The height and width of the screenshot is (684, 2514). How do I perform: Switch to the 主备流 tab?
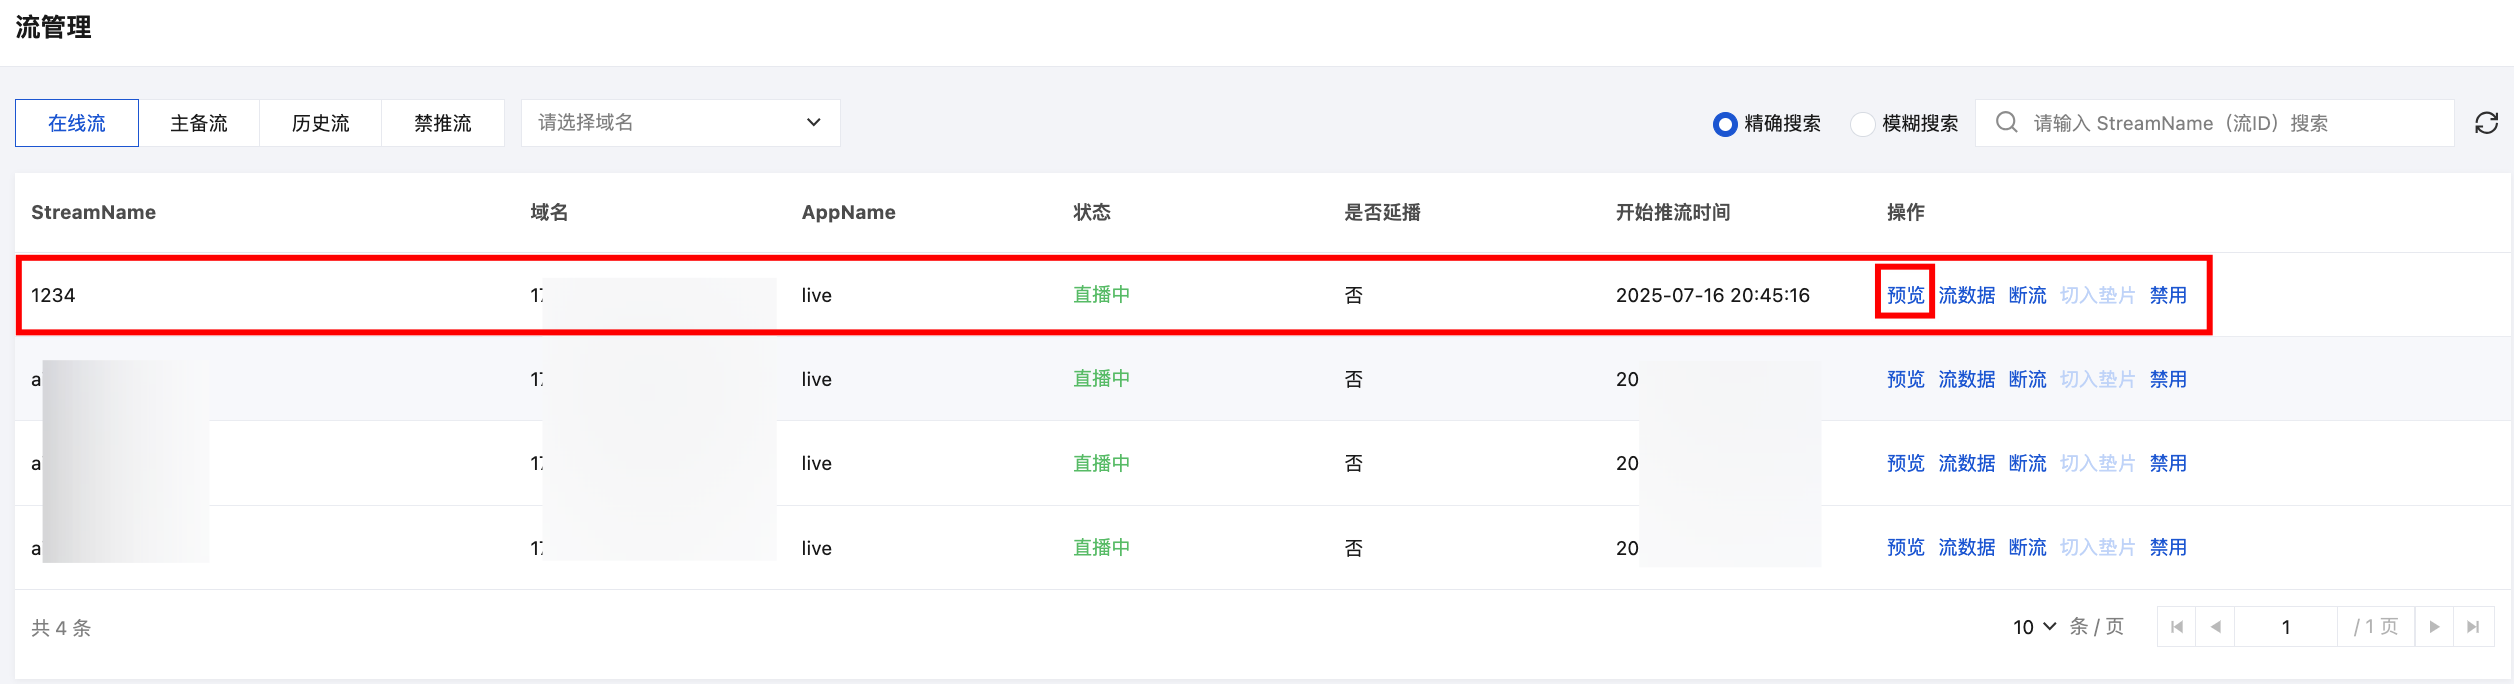[199, 123]
